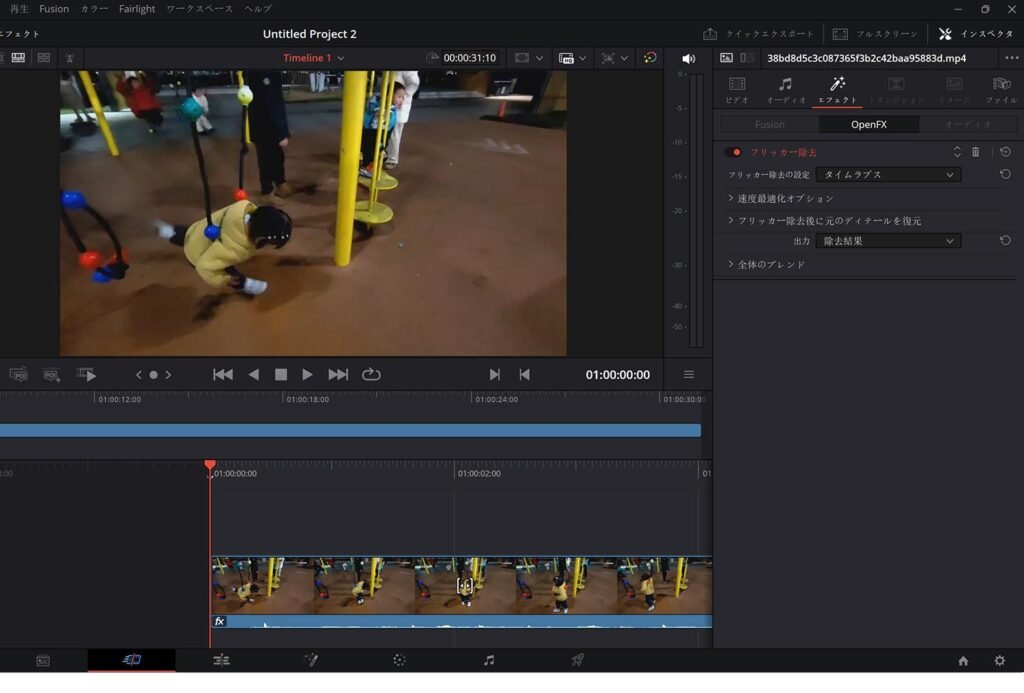Switch to the Video inspector tab

737,89
